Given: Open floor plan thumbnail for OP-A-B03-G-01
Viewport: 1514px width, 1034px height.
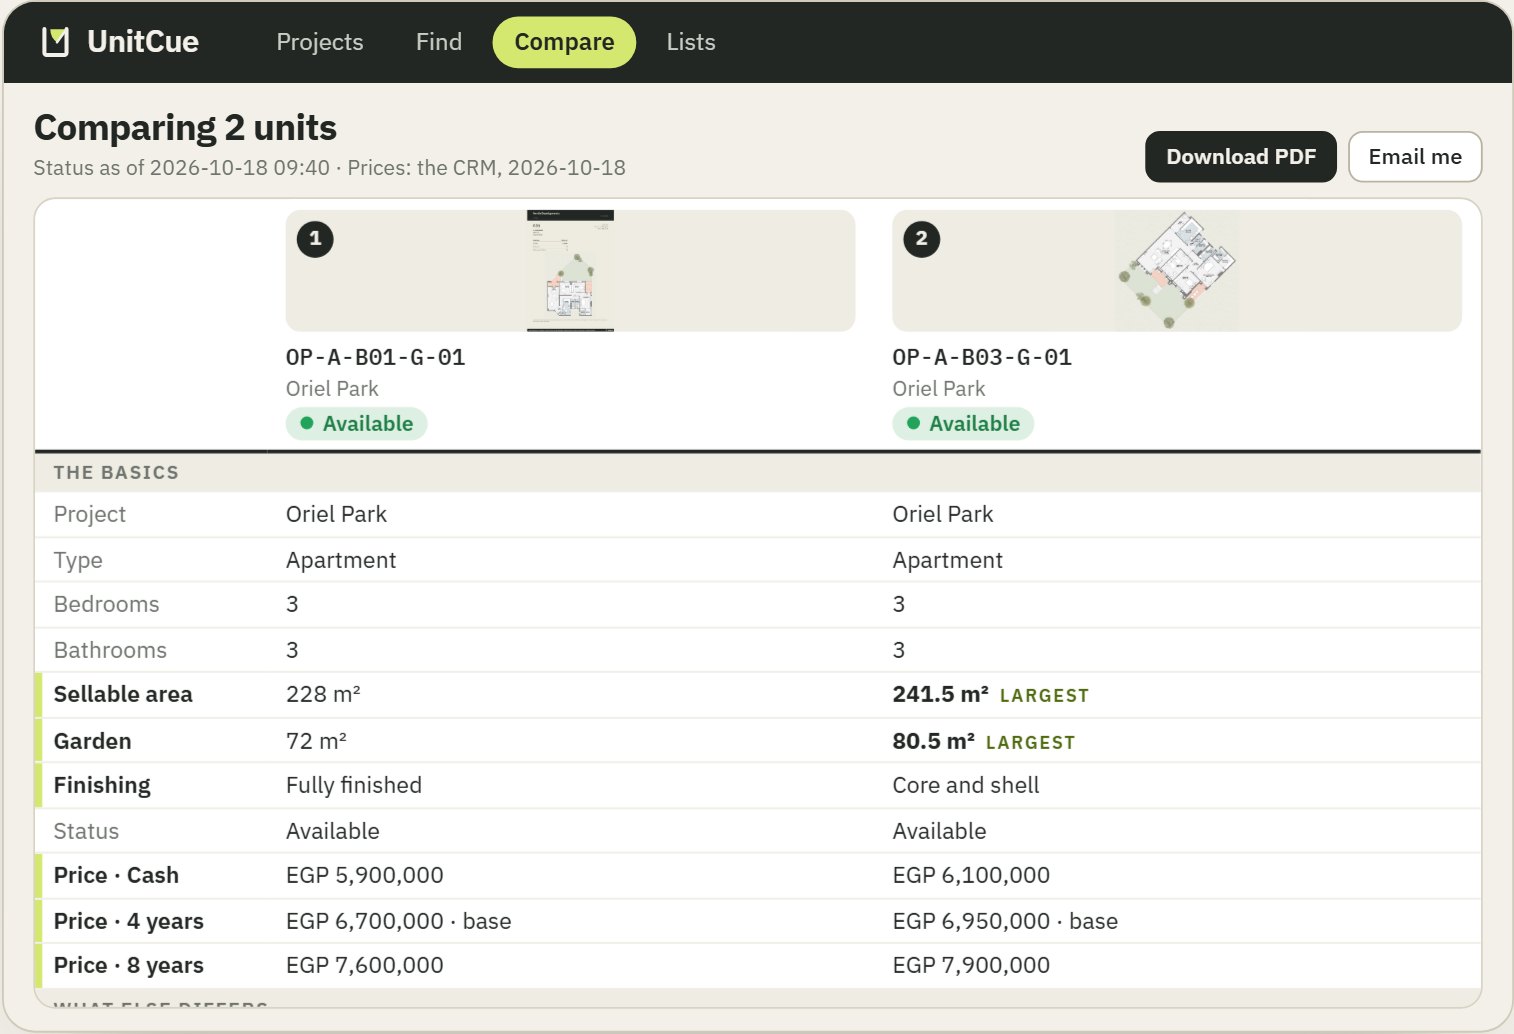Looking at the screenshot, I should pyautogui.click(x=1177, y=270).
